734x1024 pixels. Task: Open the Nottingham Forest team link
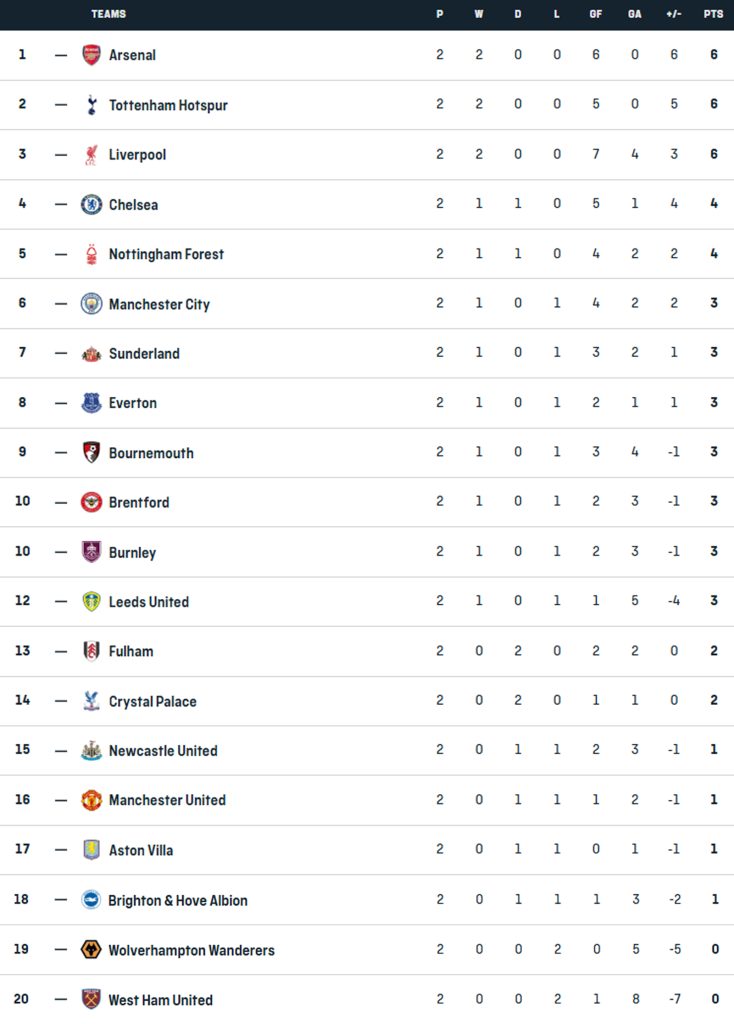(x=166, y=254)
